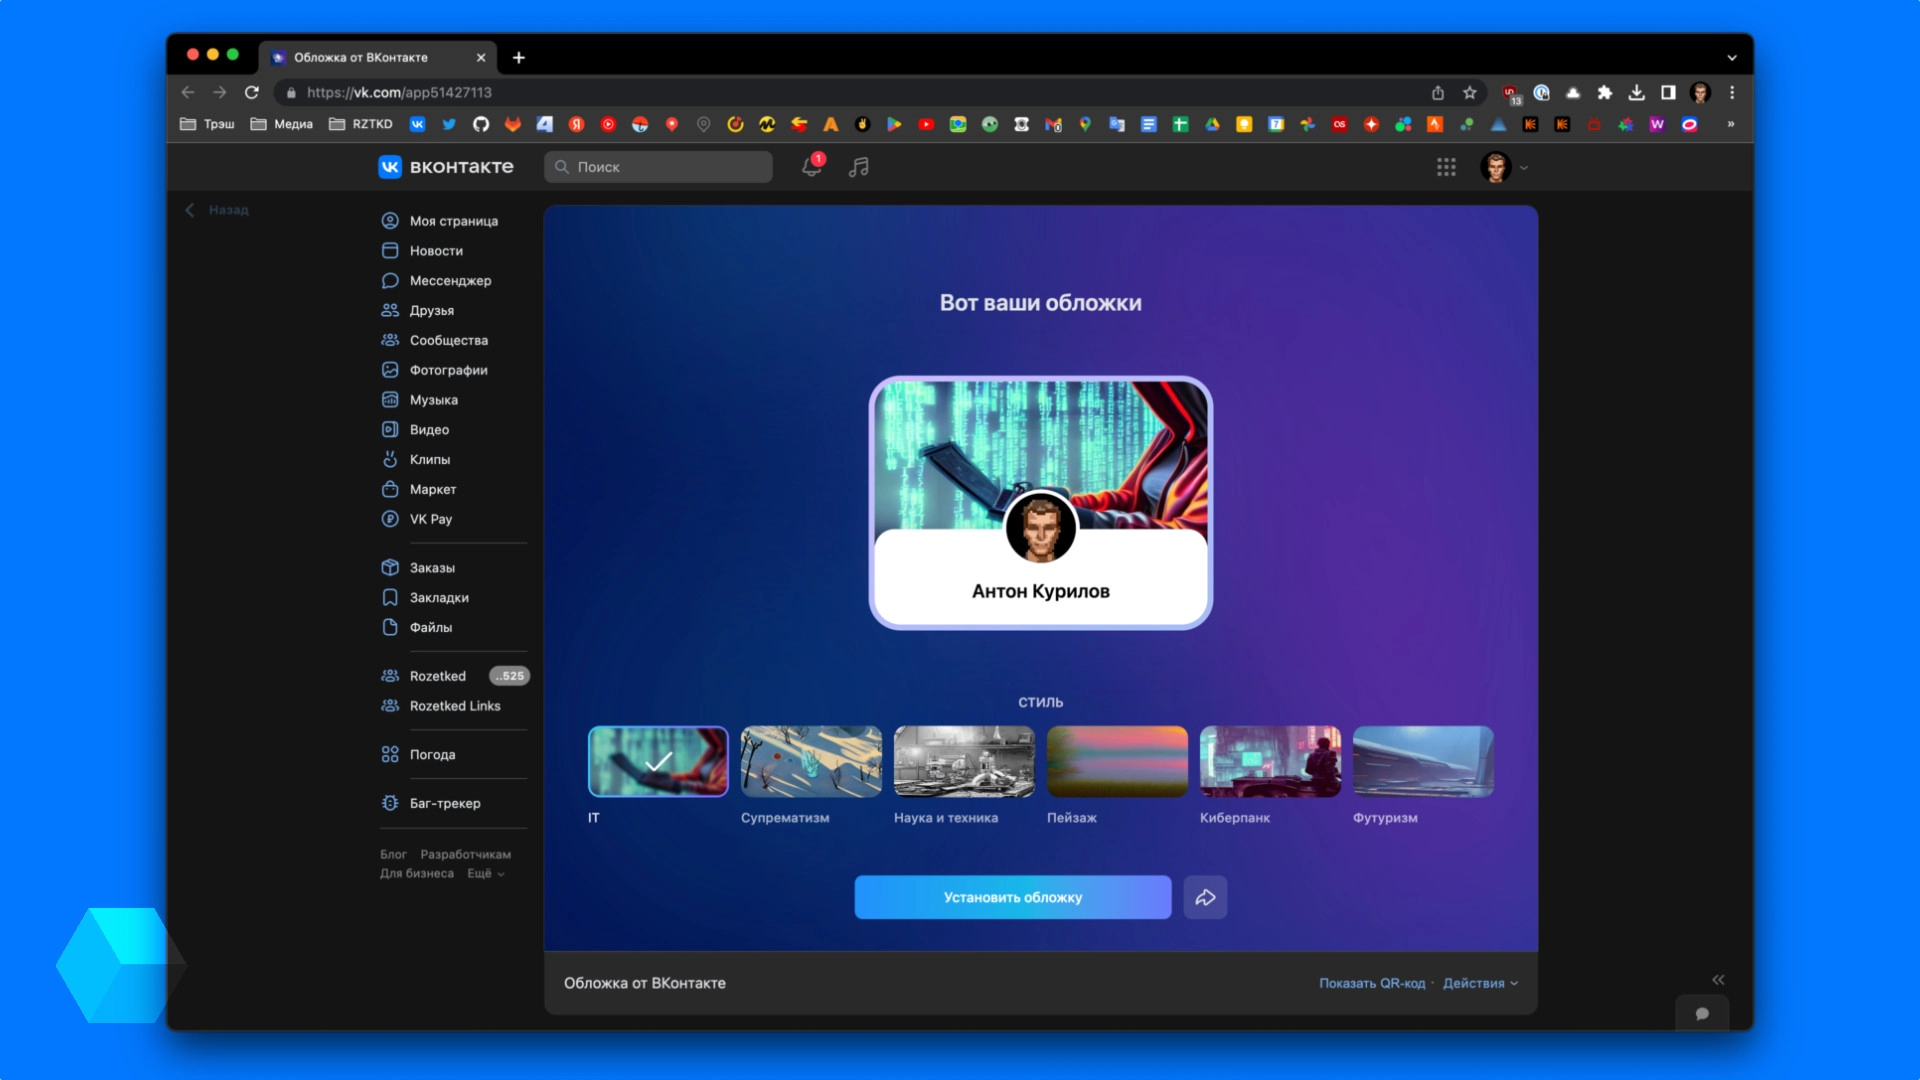
Task: Open Мессенджер in the sidebar
Action: click(x=450, y=280)
